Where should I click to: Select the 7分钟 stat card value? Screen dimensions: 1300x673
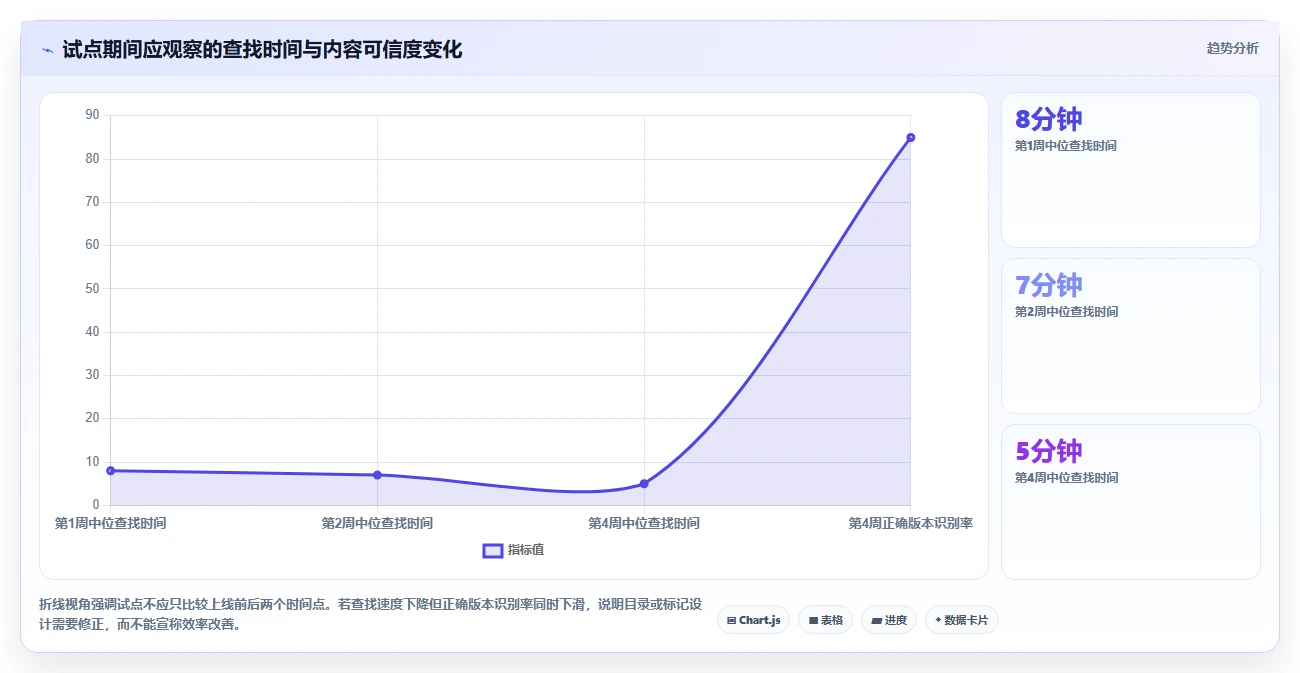pos(1048,285)
